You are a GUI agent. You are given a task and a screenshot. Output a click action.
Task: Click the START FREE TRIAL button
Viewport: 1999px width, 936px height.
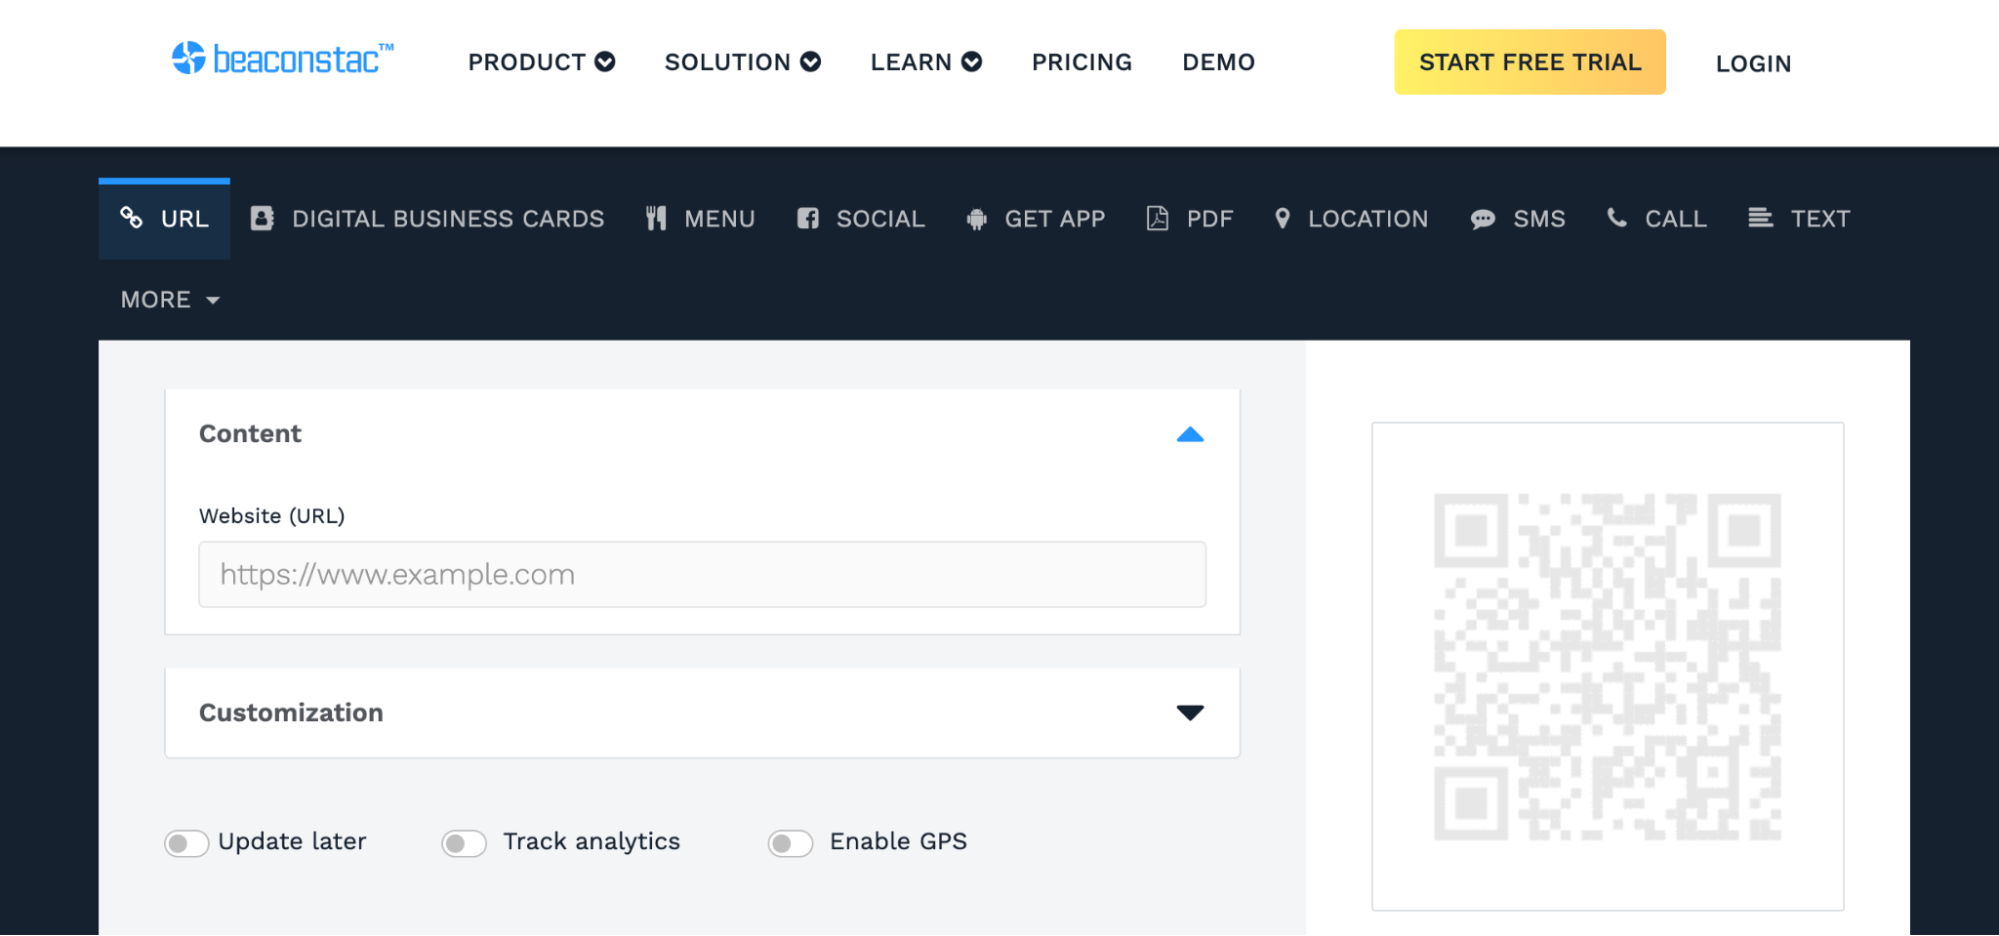click(x=1530, y=62)
